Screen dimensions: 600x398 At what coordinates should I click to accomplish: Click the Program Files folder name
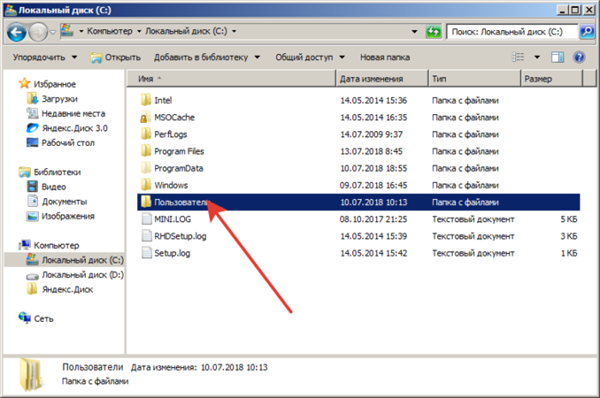tap(179, 151)
